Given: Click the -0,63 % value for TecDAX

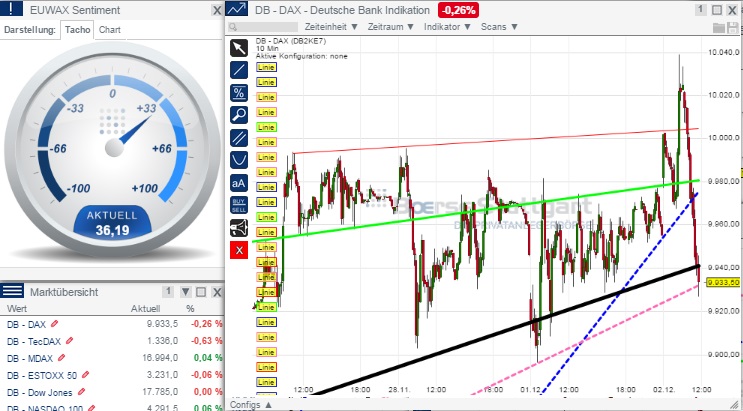Looking at the screenshot, I should coord(207,341).
